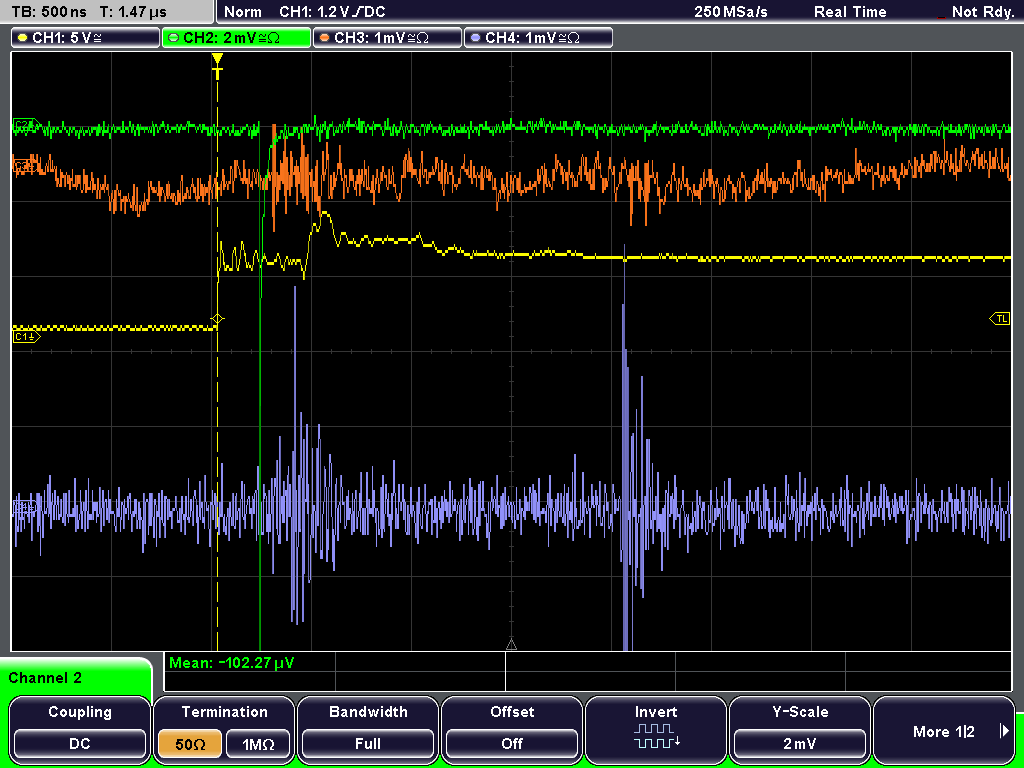This screenshot has height=768, width=1024.
Task: Set termination to 1MΩ
Action: 258,744
